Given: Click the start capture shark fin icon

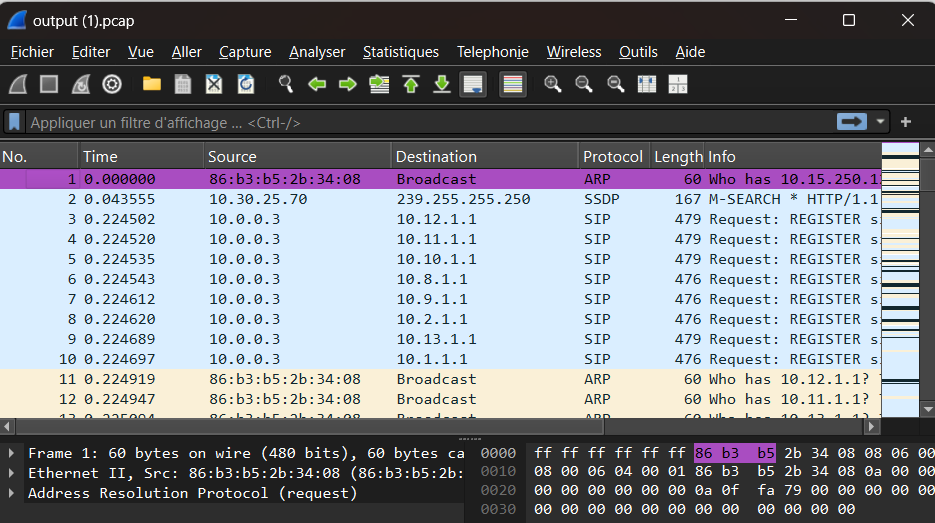Looking at the screenshot, I should [18, 85].
